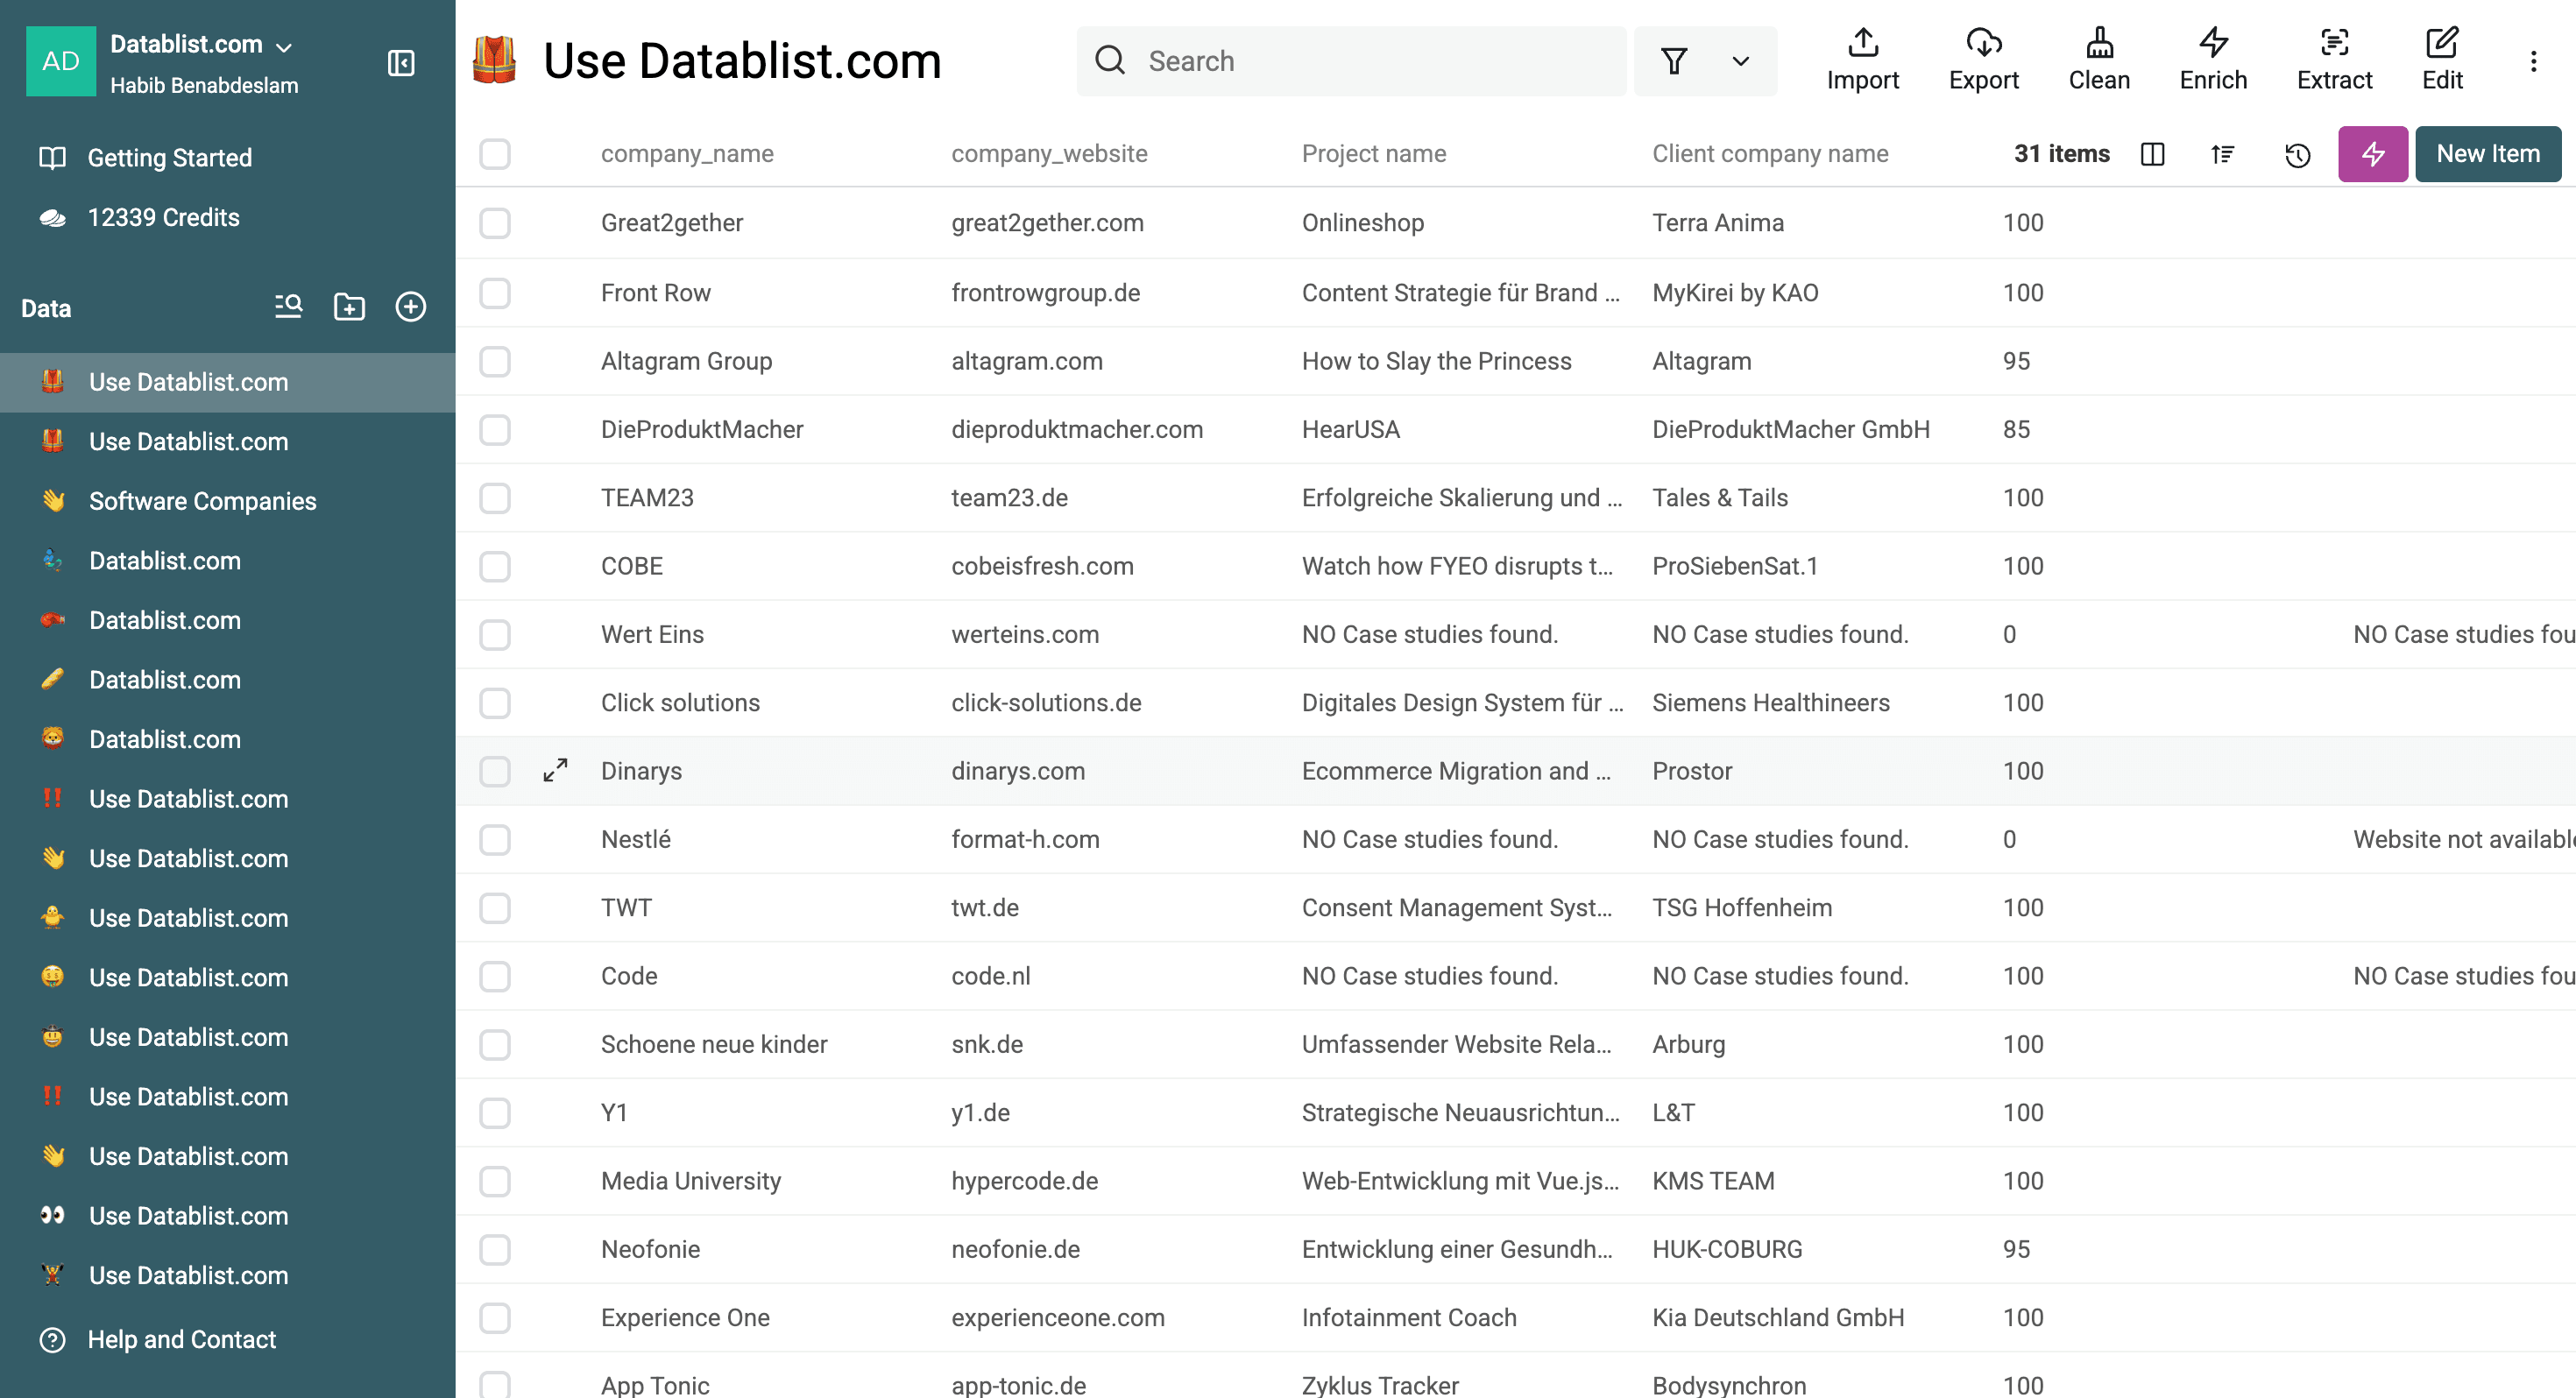Open Software Companies collection
Image resolution: width=2576 pixels, height=1398 pixels.
pos(202,501)
